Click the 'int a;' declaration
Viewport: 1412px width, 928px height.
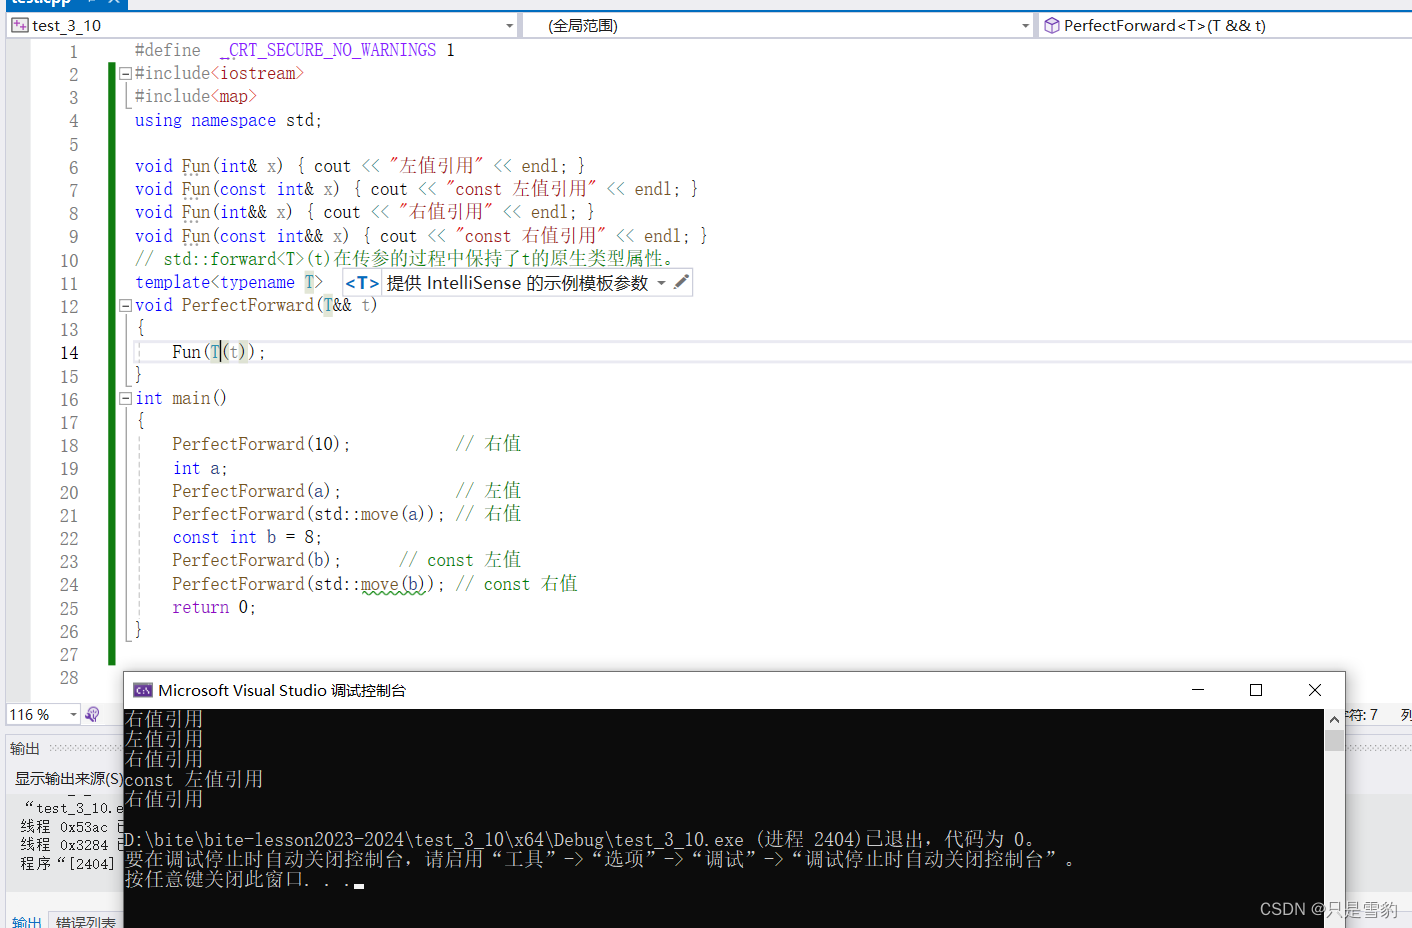200,468
